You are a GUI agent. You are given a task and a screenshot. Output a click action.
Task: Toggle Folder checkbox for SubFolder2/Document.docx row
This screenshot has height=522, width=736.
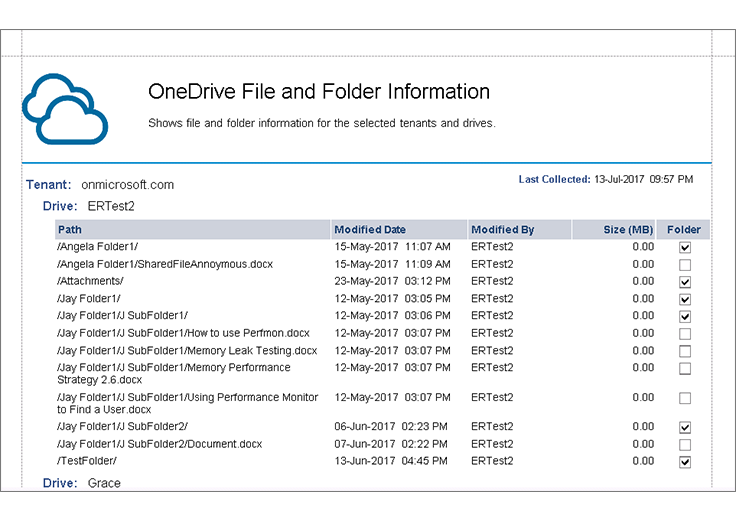tap(685, 445)
